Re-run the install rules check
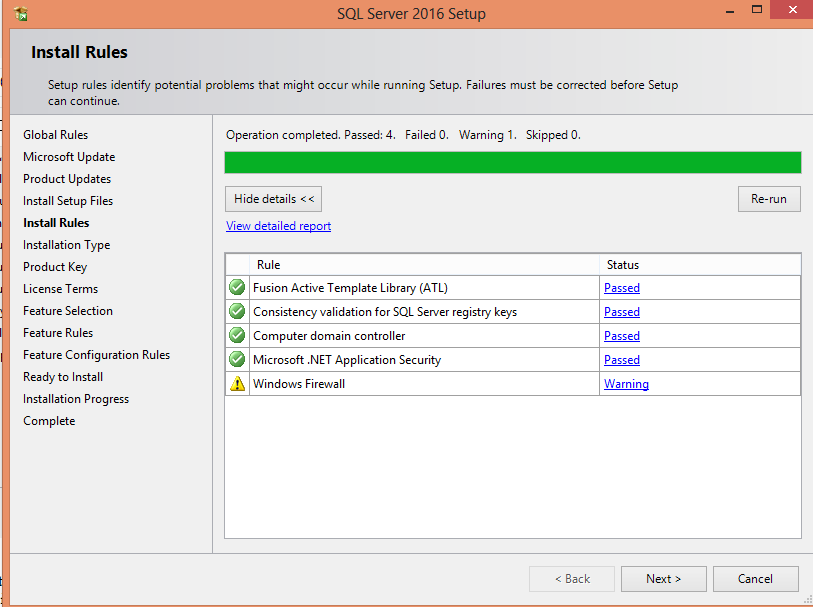The width and height of the screenshot is (813, 607). [x=769, y=199]
